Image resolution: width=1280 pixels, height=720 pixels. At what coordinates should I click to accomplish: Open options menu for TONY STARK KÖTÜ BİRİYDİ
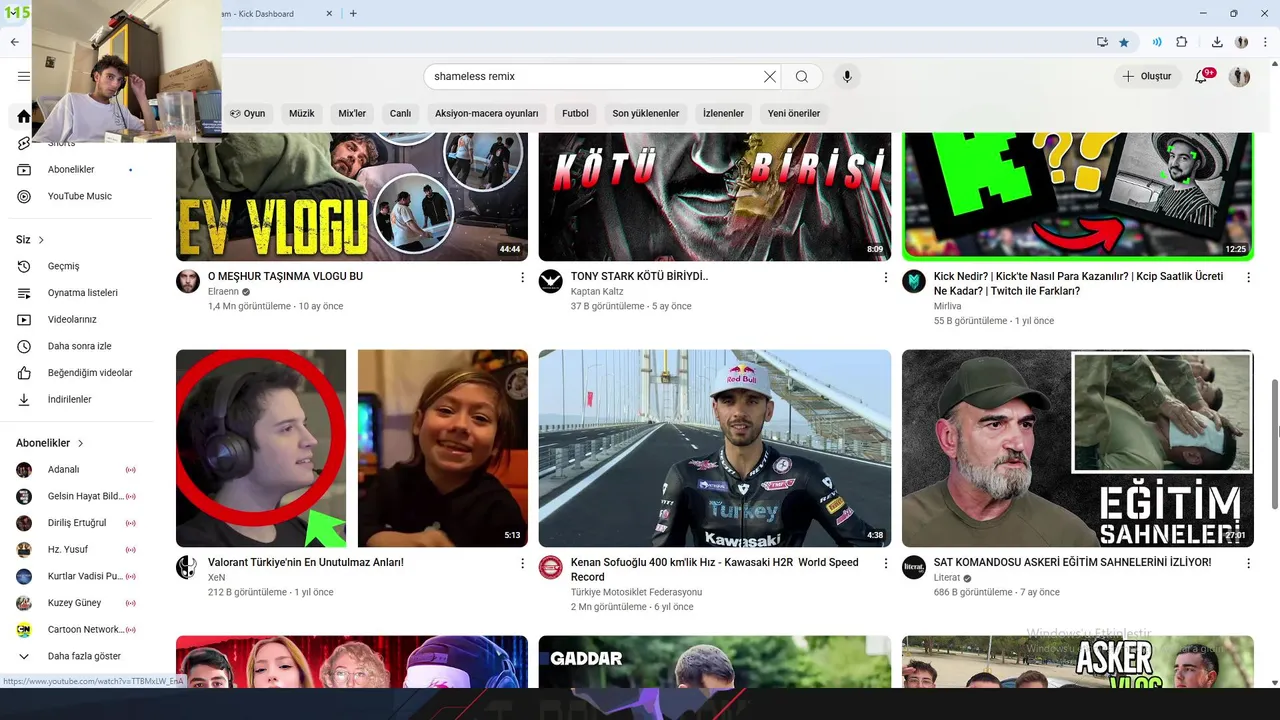[x=885, y=277]
